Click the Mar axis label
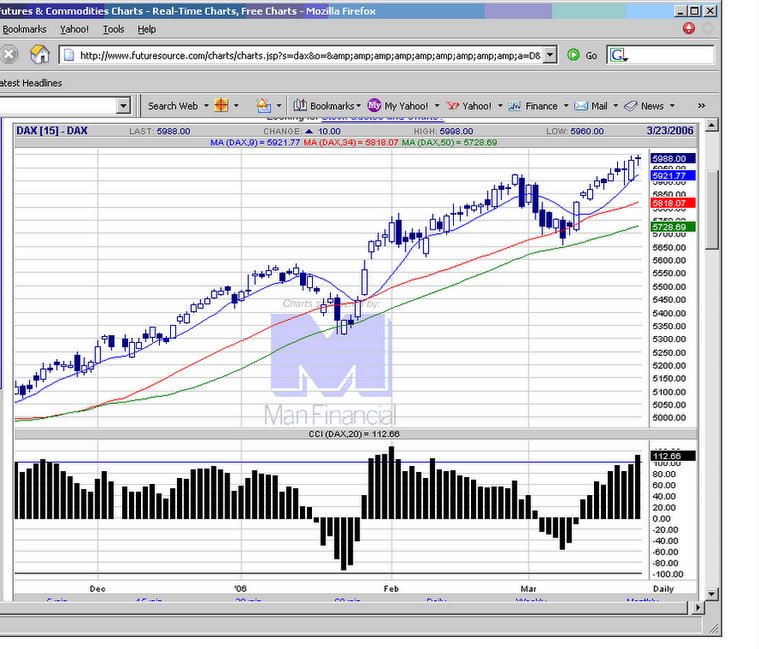The image size is (759, 649). point(529,589)
